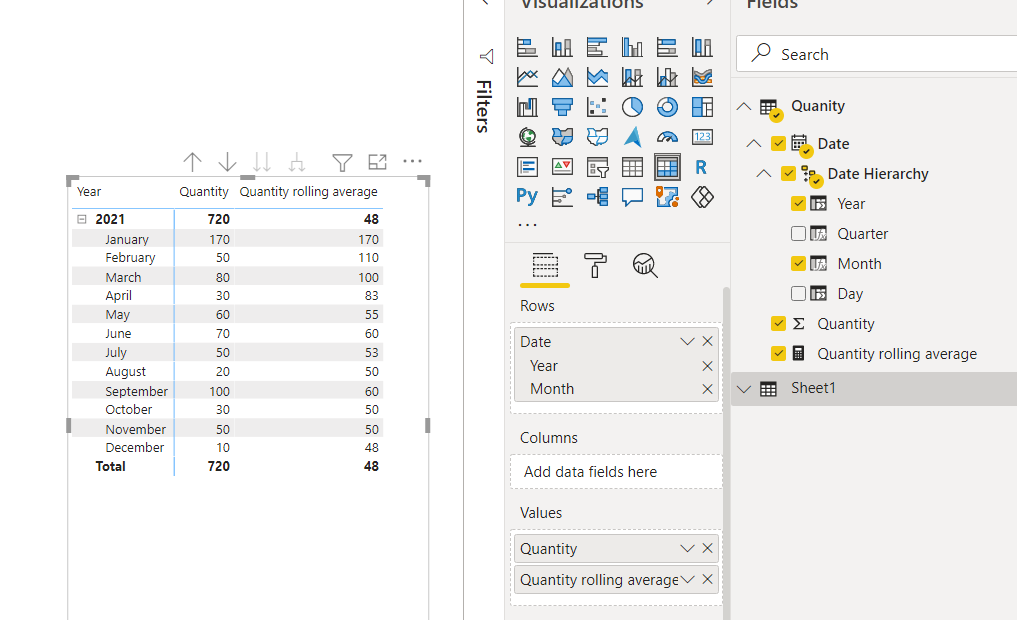
Task: Insert a Slicer visual
Action: (x=597, y=167)
